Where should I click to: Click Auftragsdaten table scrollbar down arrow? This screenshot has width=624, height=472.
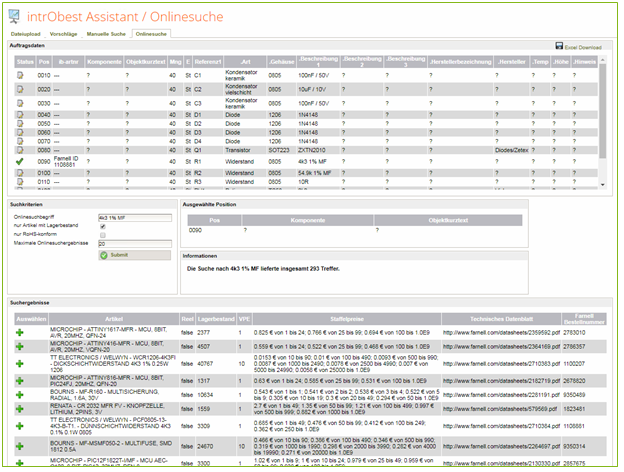[603, 185]
